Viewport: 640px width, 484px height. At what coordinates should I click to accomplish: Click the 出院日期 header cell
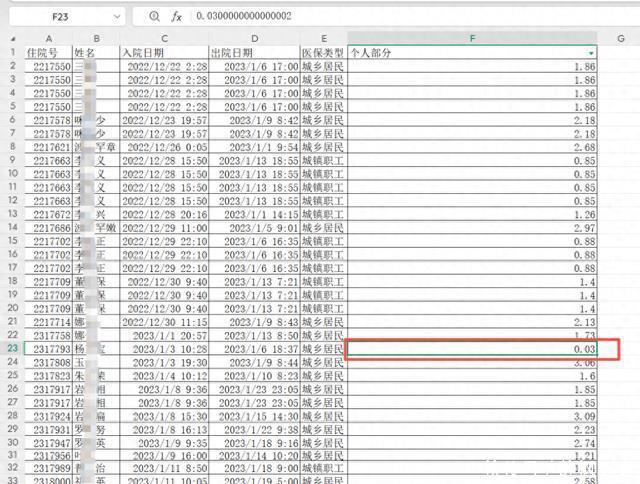point(254,52)
